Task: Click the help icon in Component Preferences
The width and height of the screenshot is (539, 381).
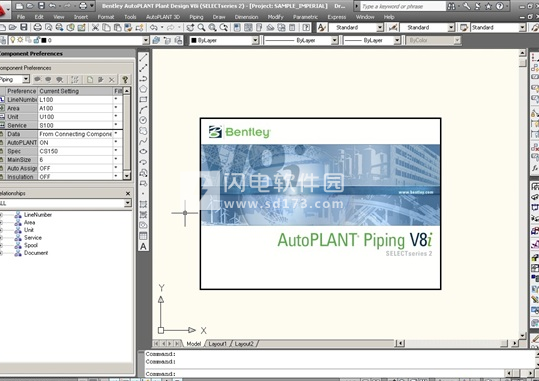Action: tap(125, 79)
